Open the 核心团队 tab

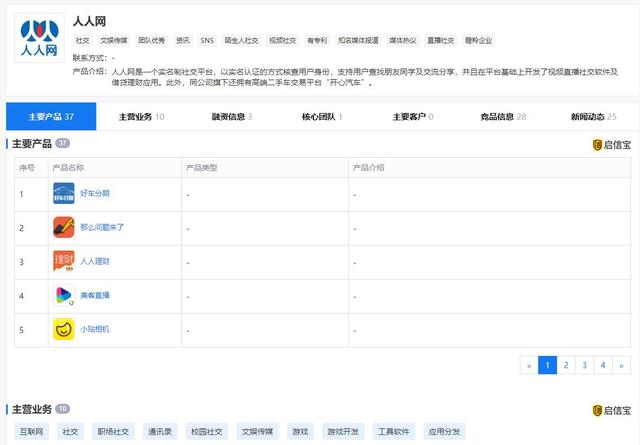322,117
